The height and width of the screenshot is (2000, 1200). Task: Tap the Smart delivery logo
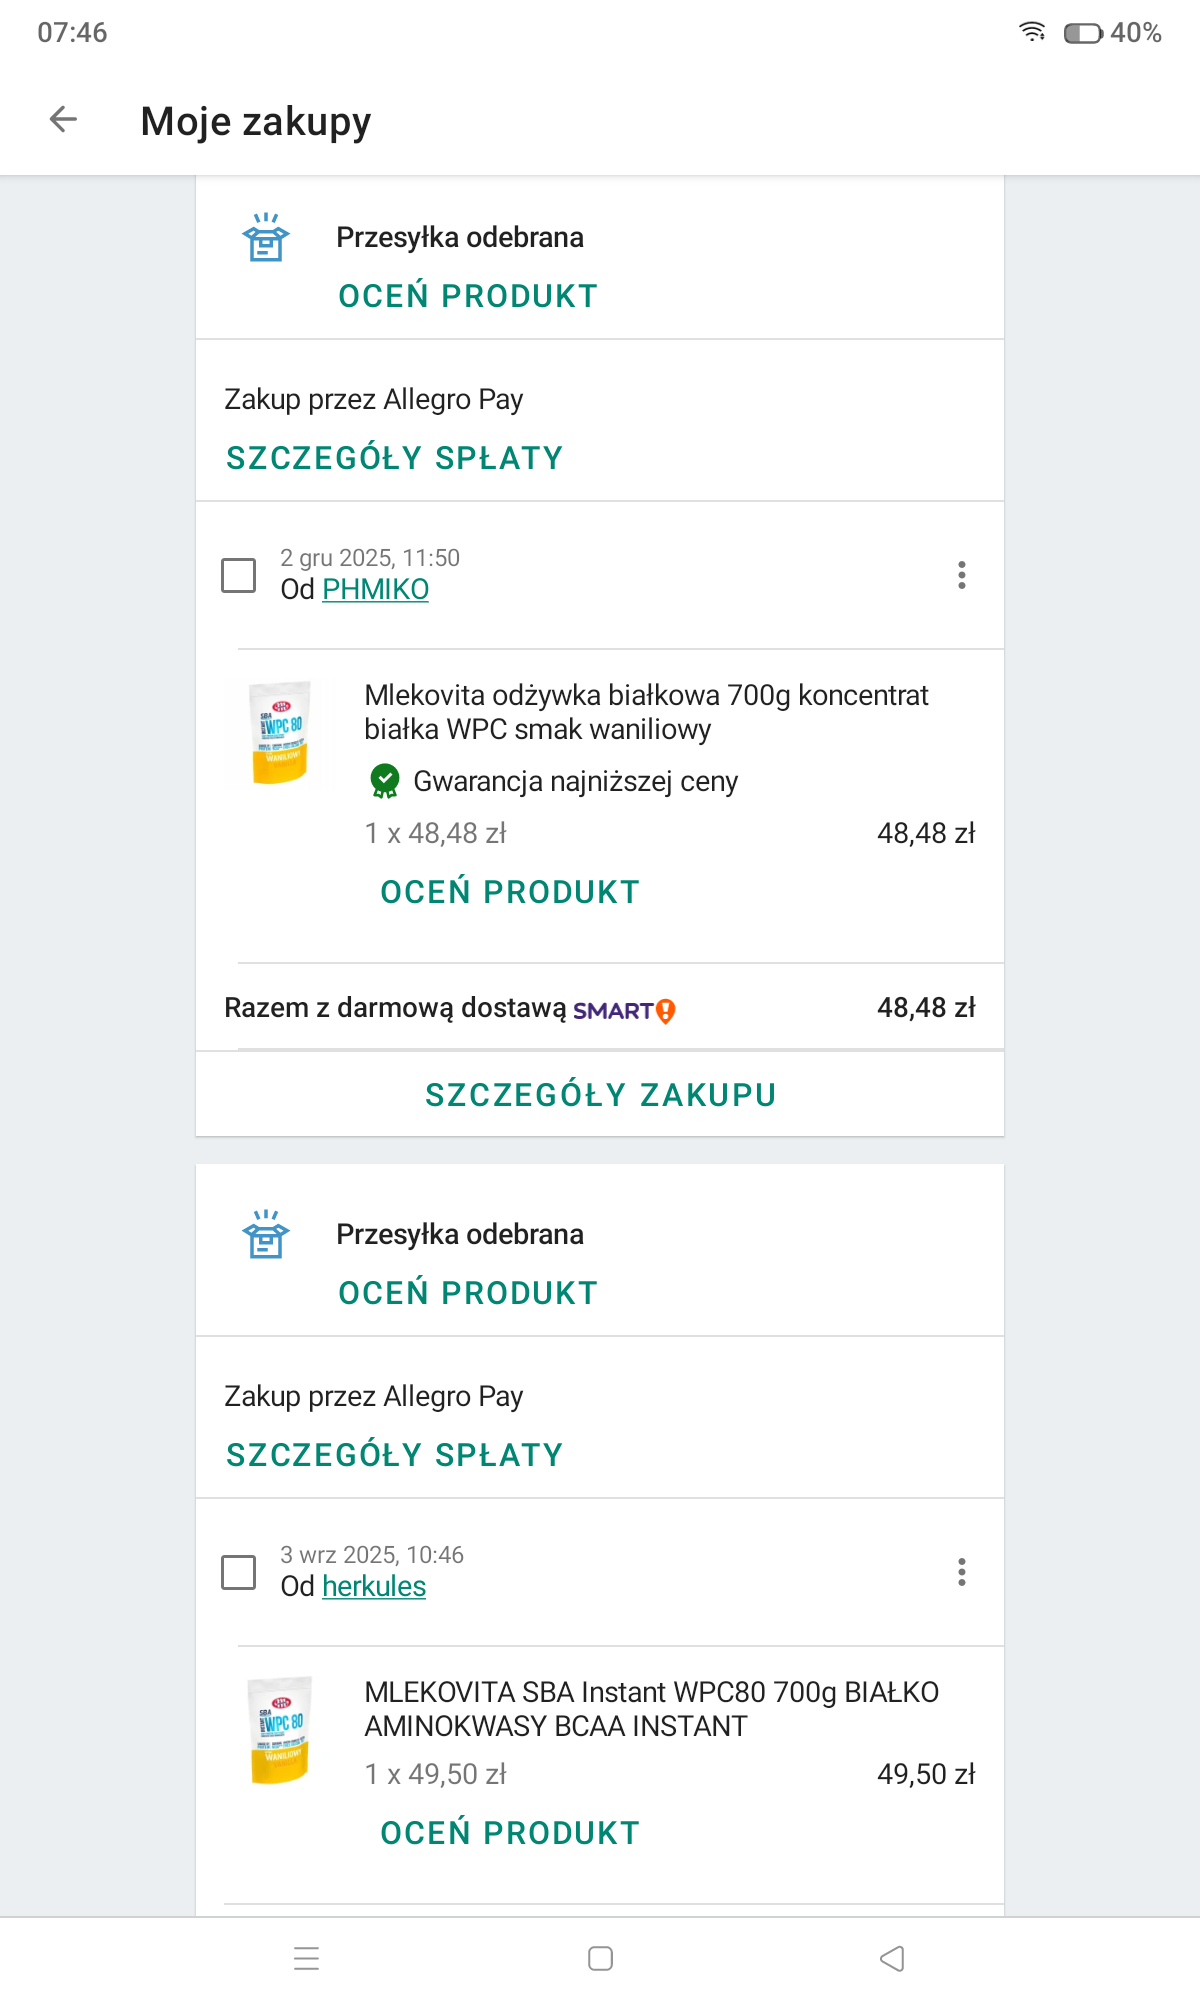pyautogui.click(x=624, y=1010)
